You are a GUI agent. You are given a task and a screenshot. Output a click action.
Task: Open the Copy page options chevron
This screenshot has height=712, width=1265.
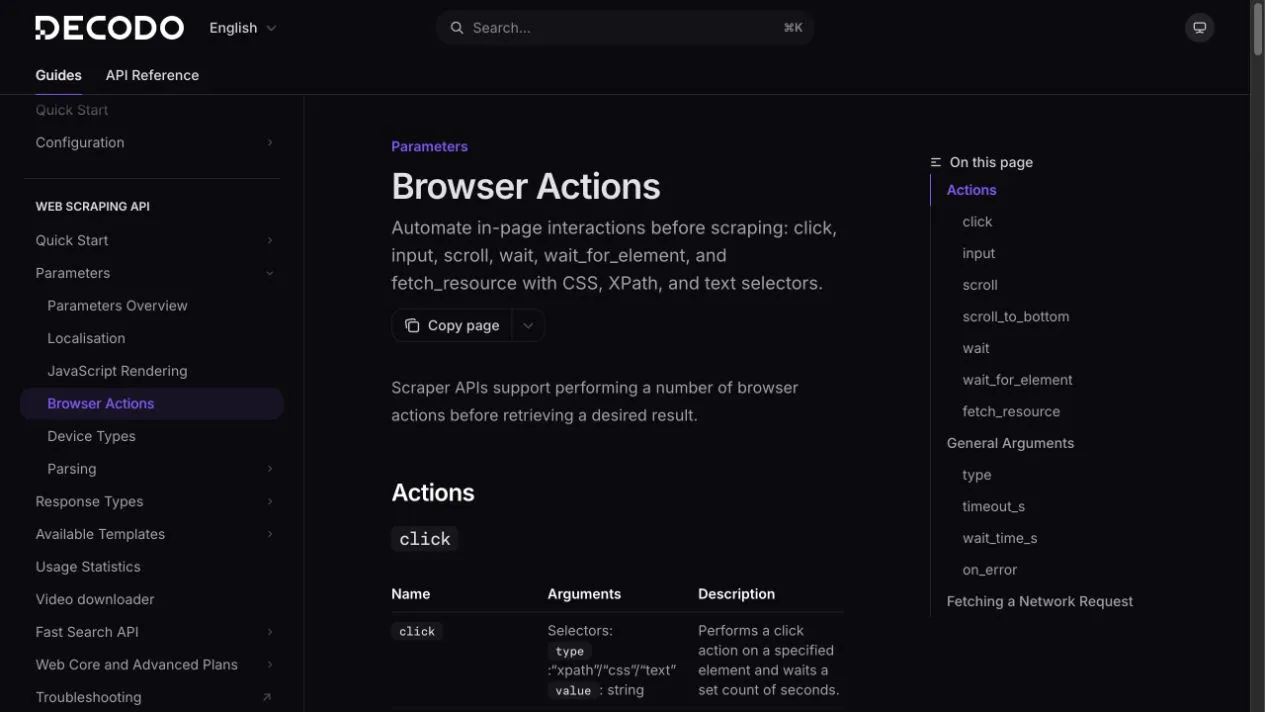(x=528, y=325)
